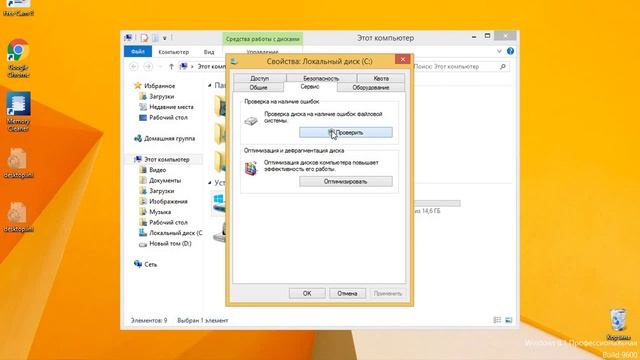Open quick access toolbar dropdown arrow
The height and width of the screenshot is (360, 640).
pyautogui.click(x=164, y=38)
